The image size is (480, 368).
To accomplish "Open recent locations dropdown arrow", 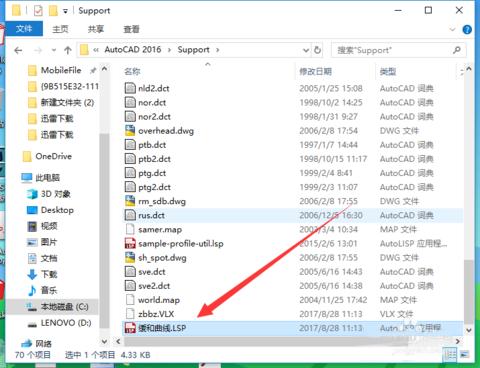I will pyautogui.click(x=54, y=51).
